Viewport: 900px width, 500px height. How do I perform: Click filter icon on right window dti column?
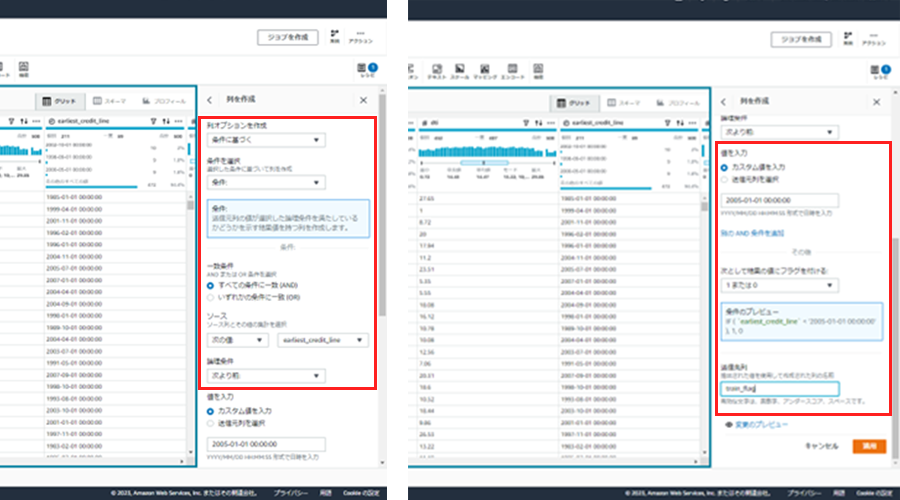[x=526, y=123]
